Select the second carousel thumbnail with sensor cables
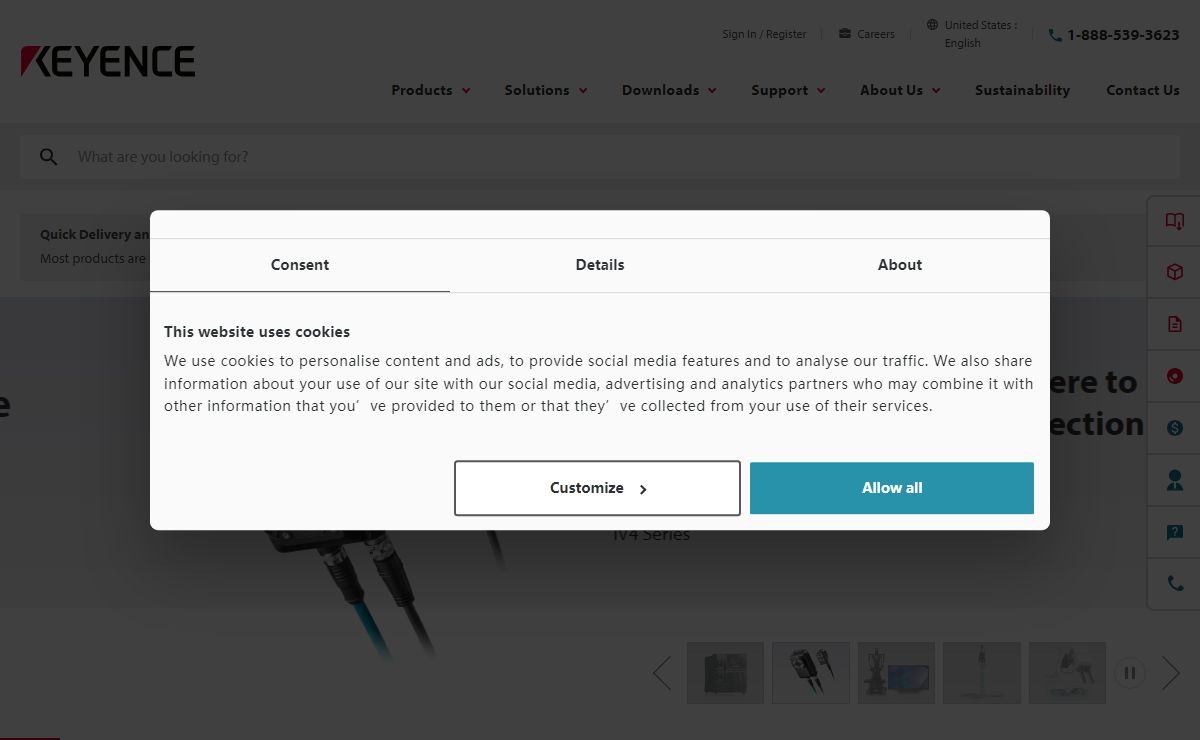The image size is (1200, 740). pos(811,673)
